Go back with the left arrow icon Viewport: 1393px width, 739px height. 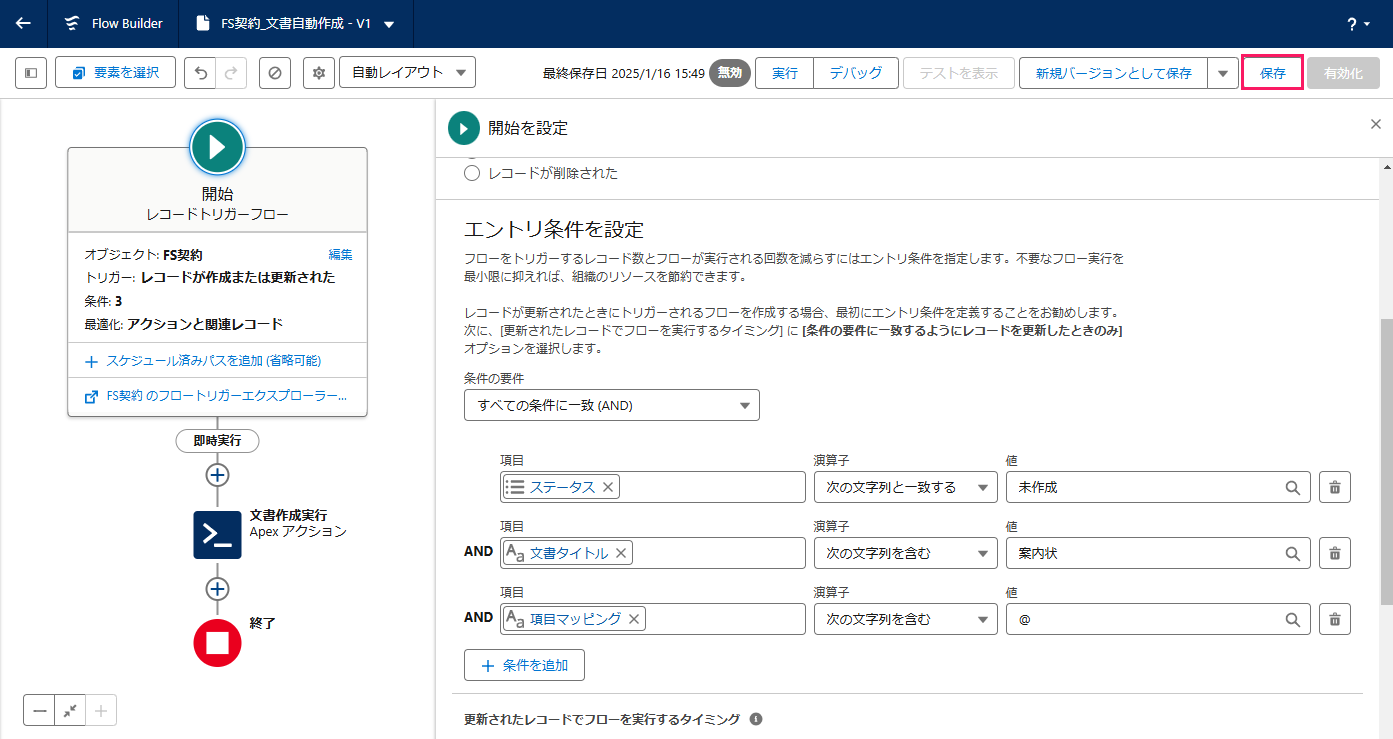coord(23,23)
